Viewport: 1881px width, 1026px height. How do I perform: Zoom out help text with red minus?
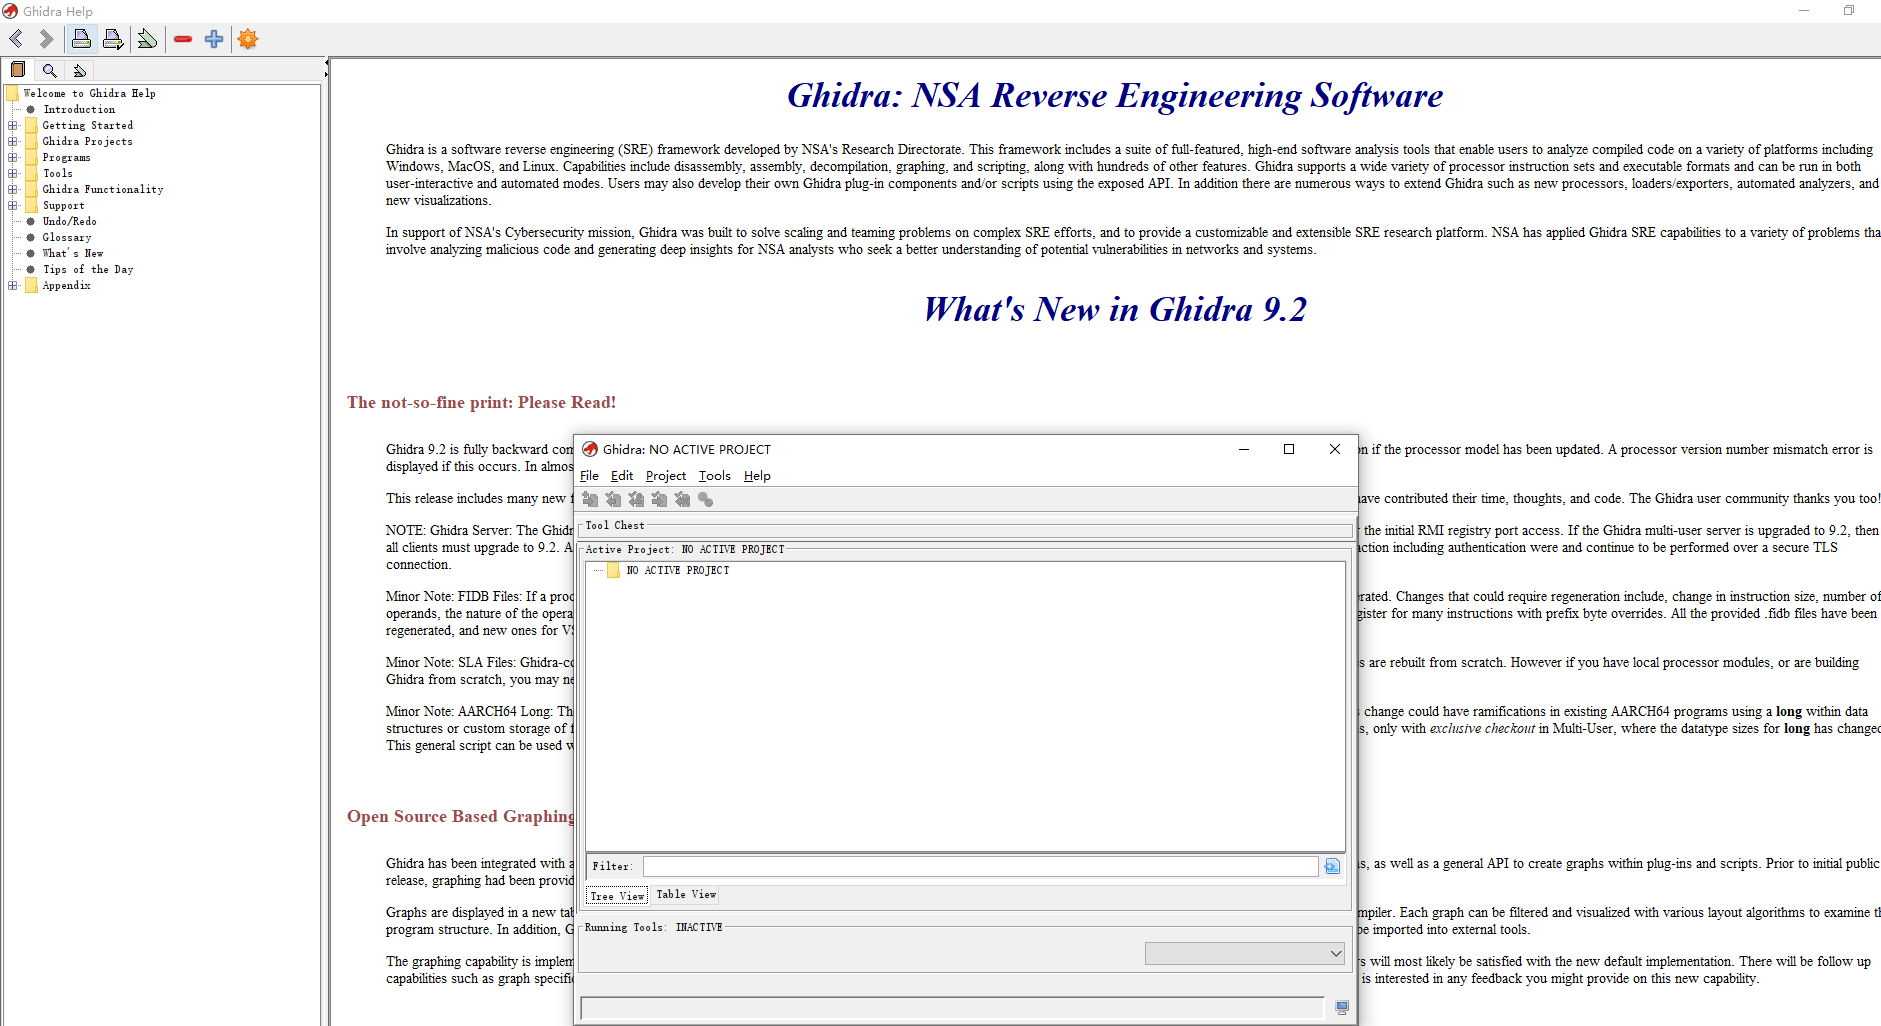[182, 39]
